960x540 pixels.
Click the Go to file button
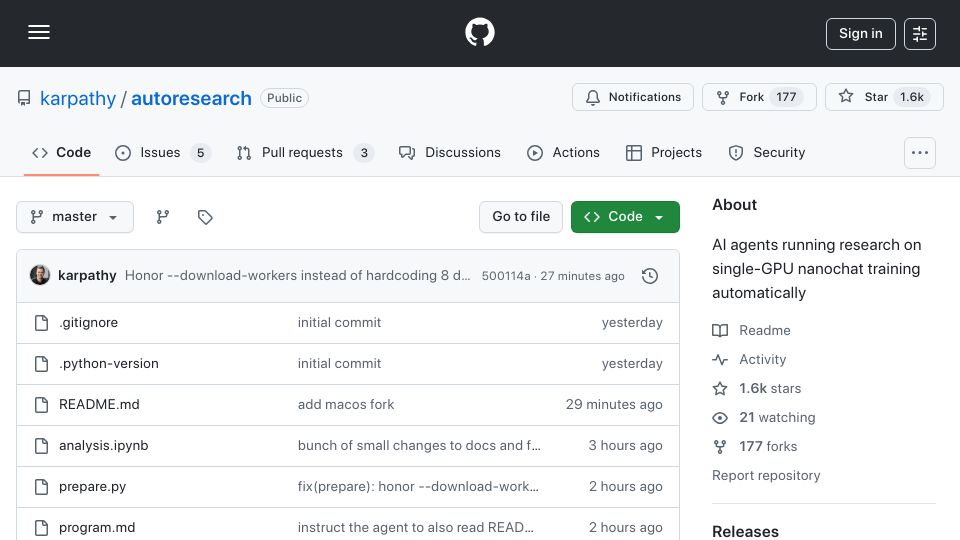point(521,217)
